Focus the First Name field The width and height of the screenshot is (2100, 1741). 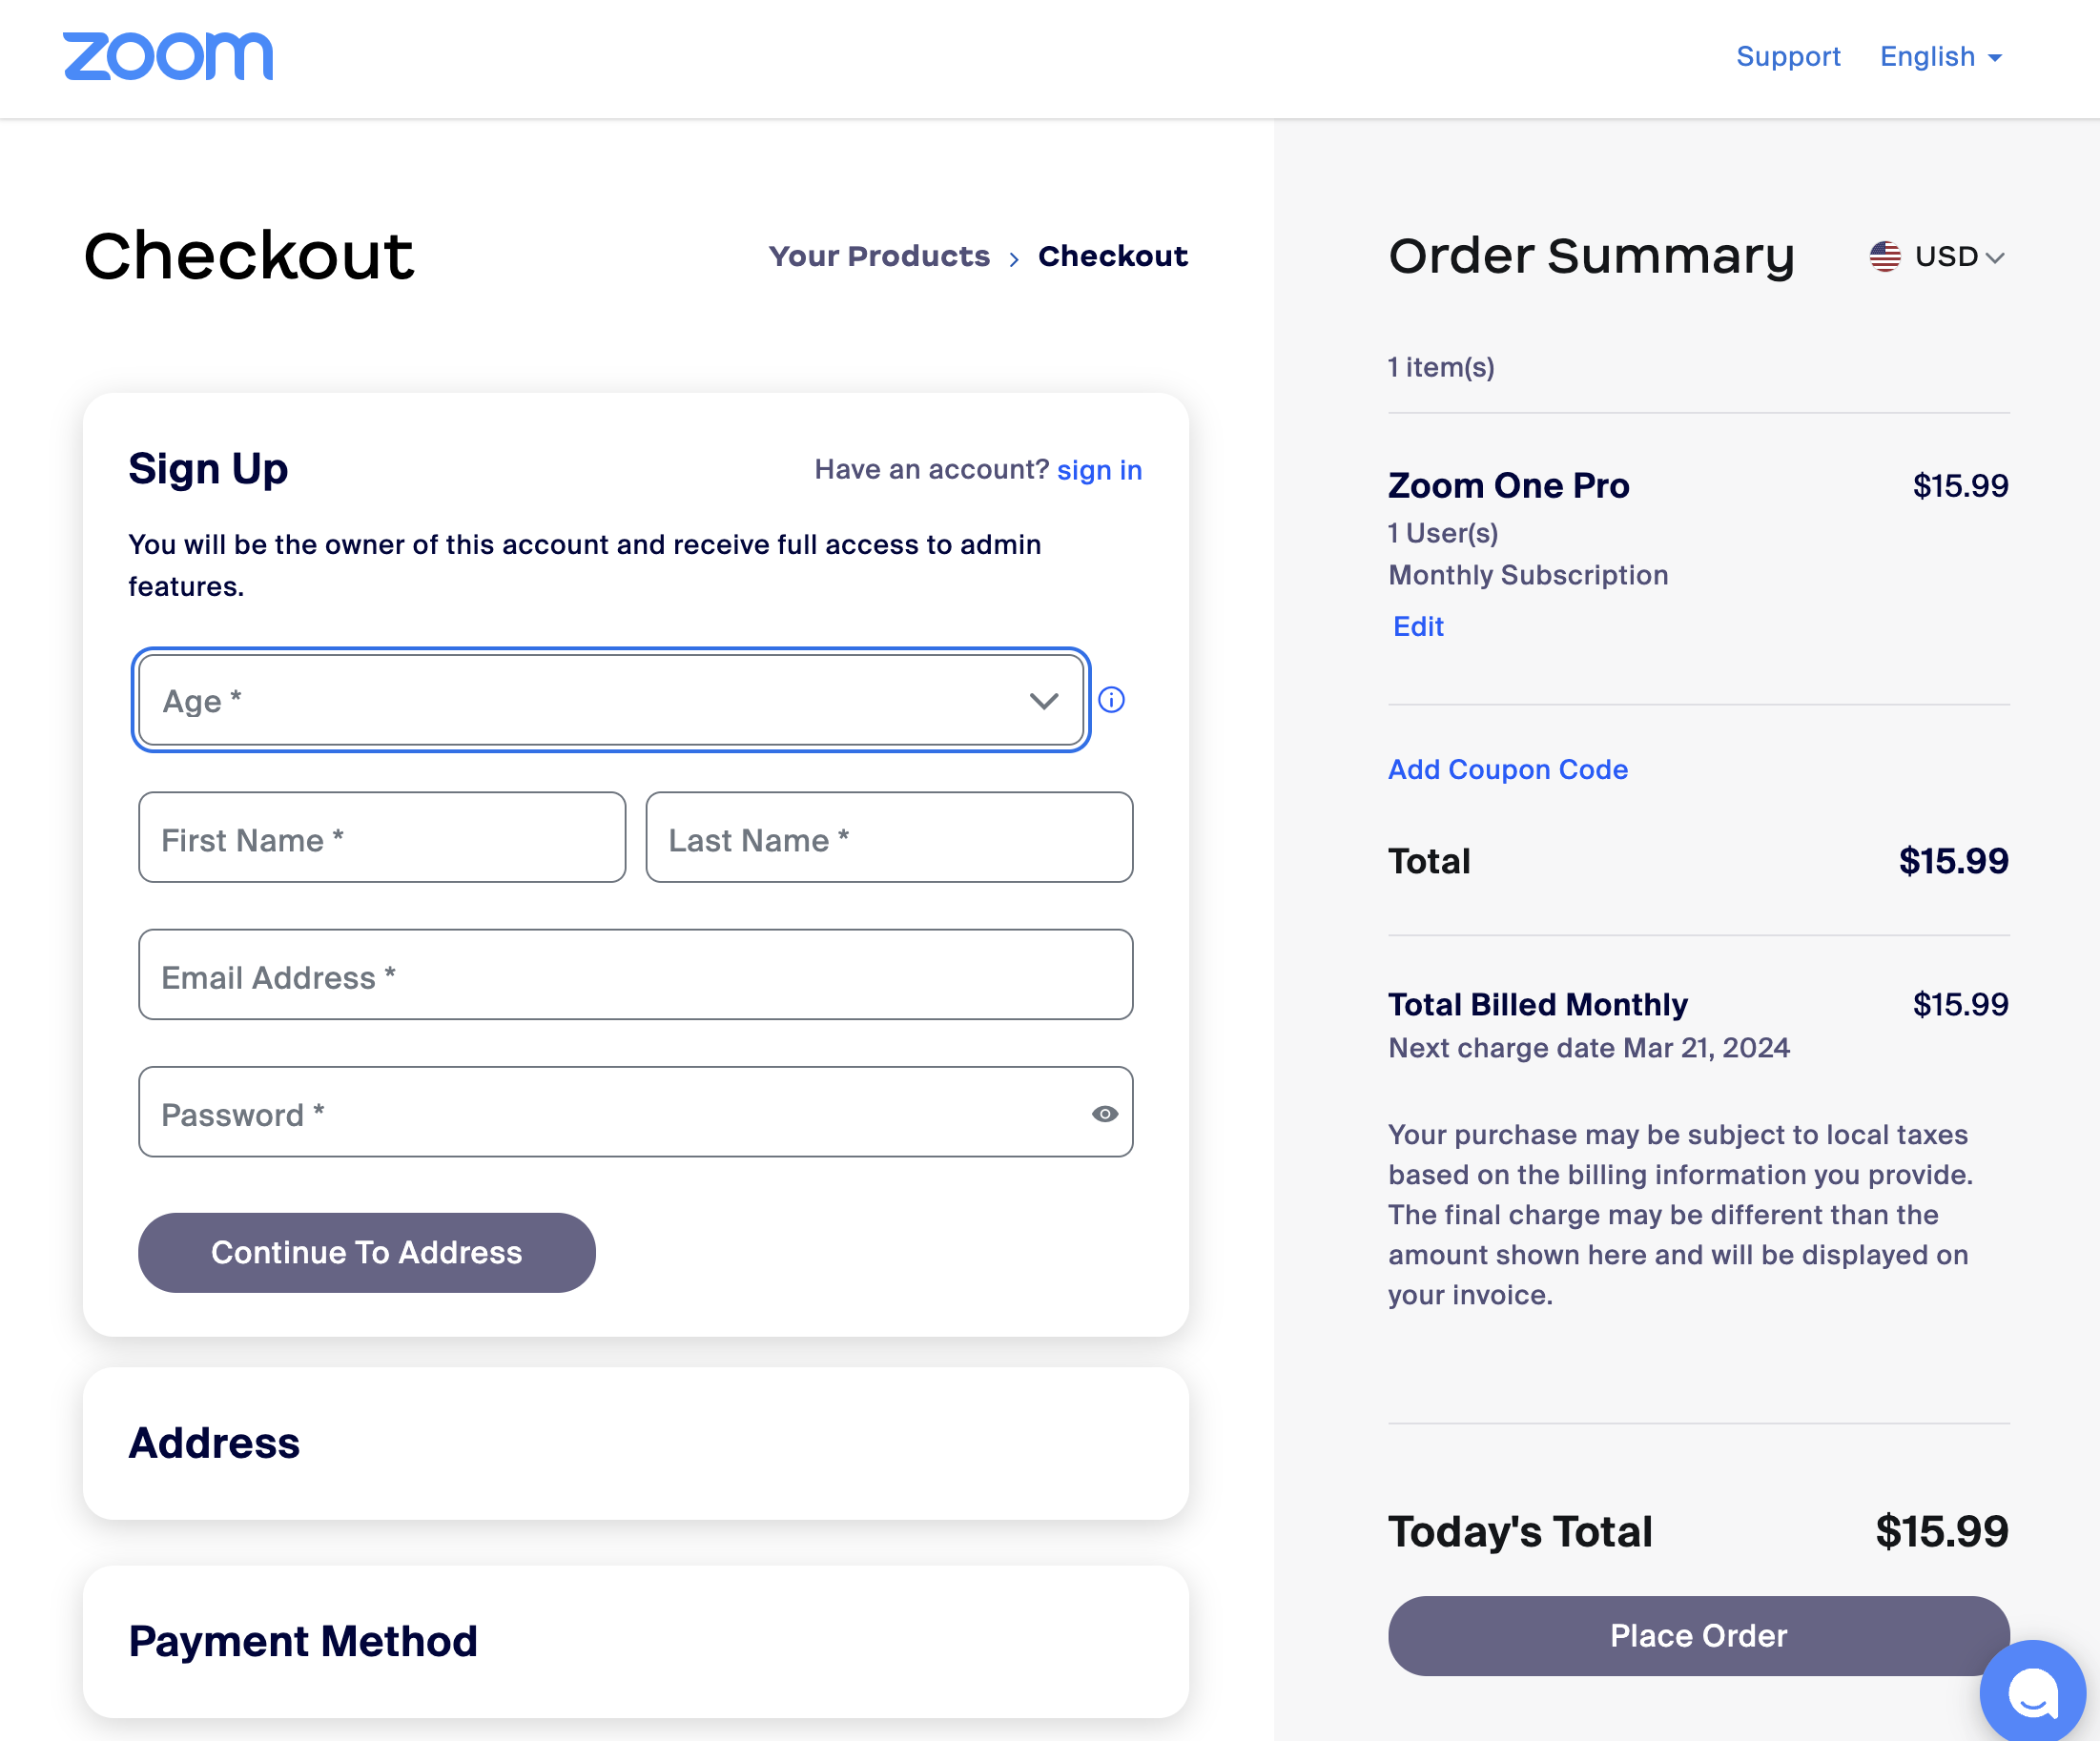coord(382,838)
